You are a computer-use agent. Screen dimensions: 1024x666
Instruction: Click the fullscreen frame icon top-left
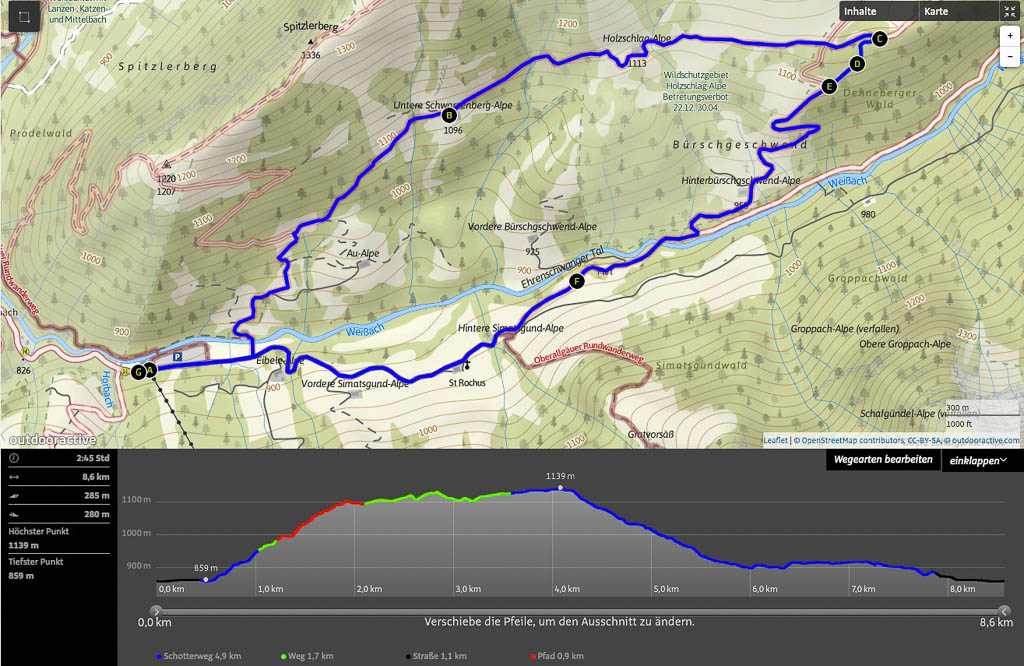coord(24,17)
